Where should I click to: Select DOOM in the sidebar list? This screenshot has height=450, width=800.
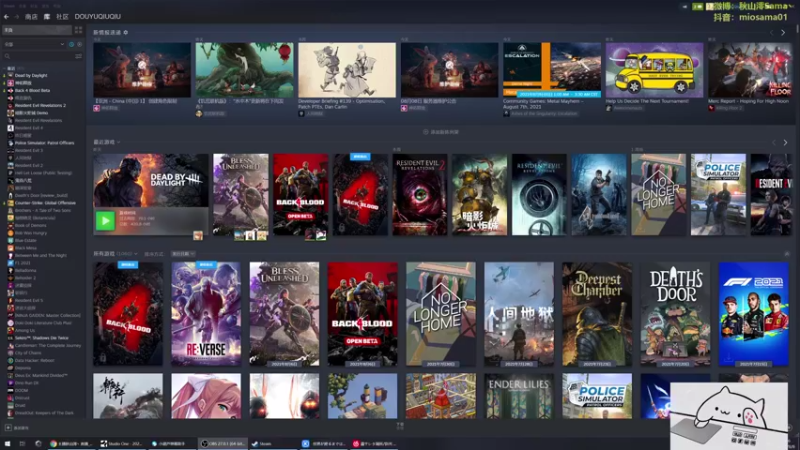click(x=21, y=390)
